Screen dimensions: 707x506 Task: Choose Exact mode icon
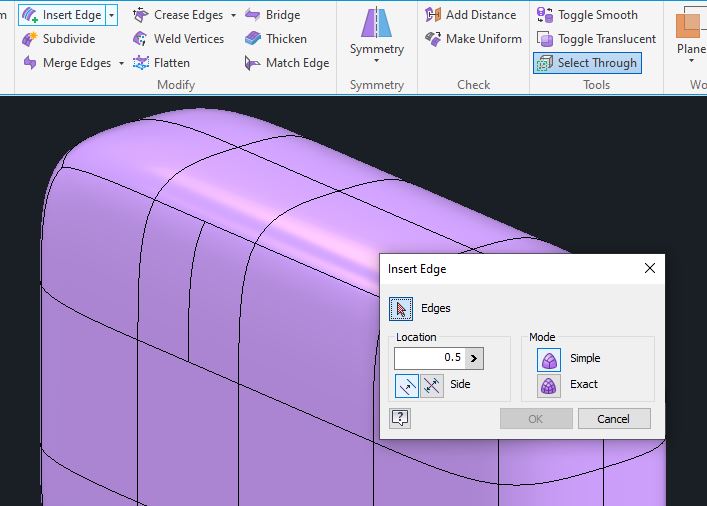(549, 386)
